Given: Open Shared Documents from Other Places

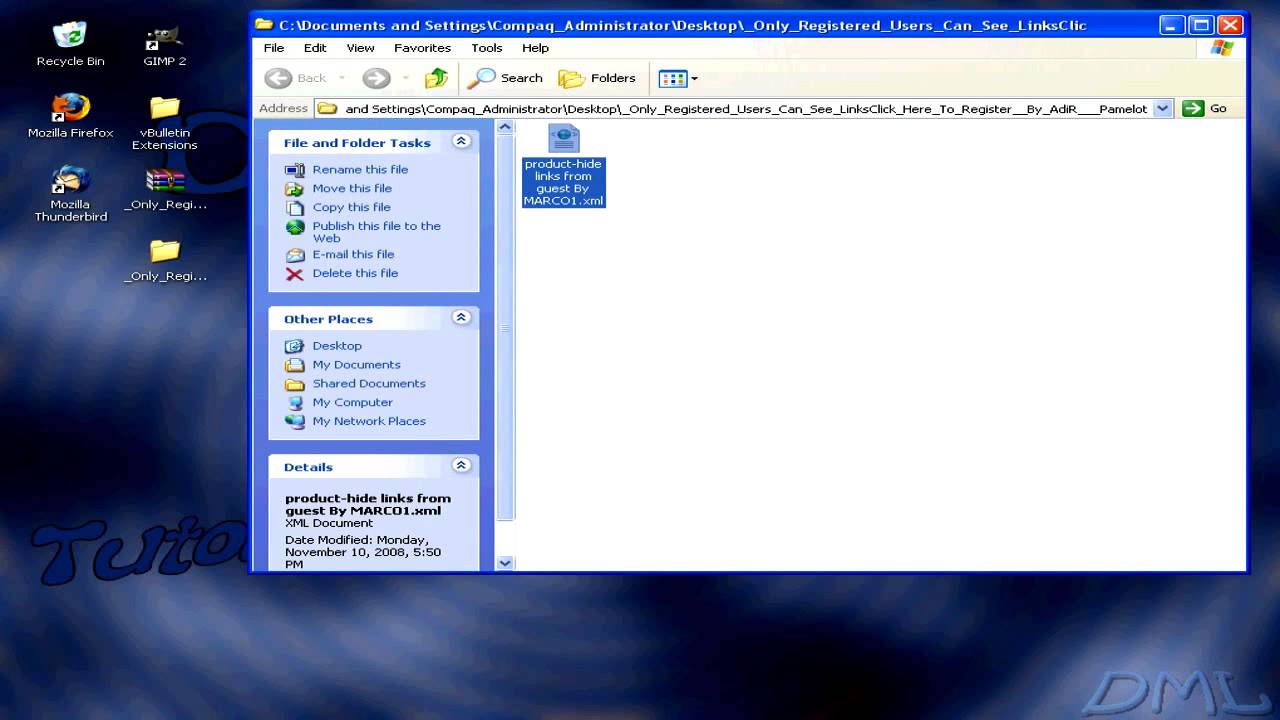Looking at the screenshot, I should tap(369, 383).
